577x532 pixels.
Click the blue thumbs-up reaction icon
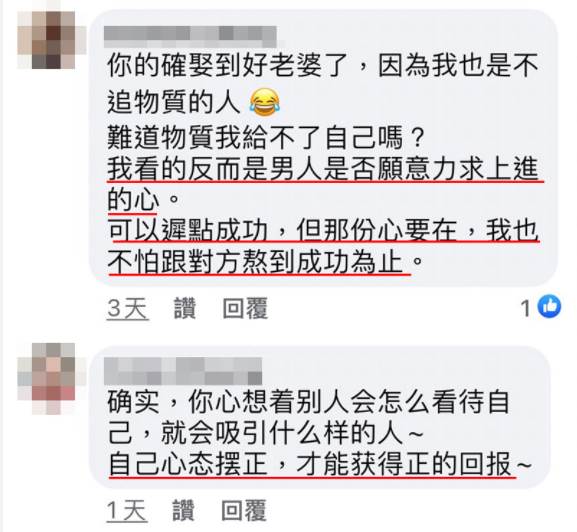click(x=549, y=306)
